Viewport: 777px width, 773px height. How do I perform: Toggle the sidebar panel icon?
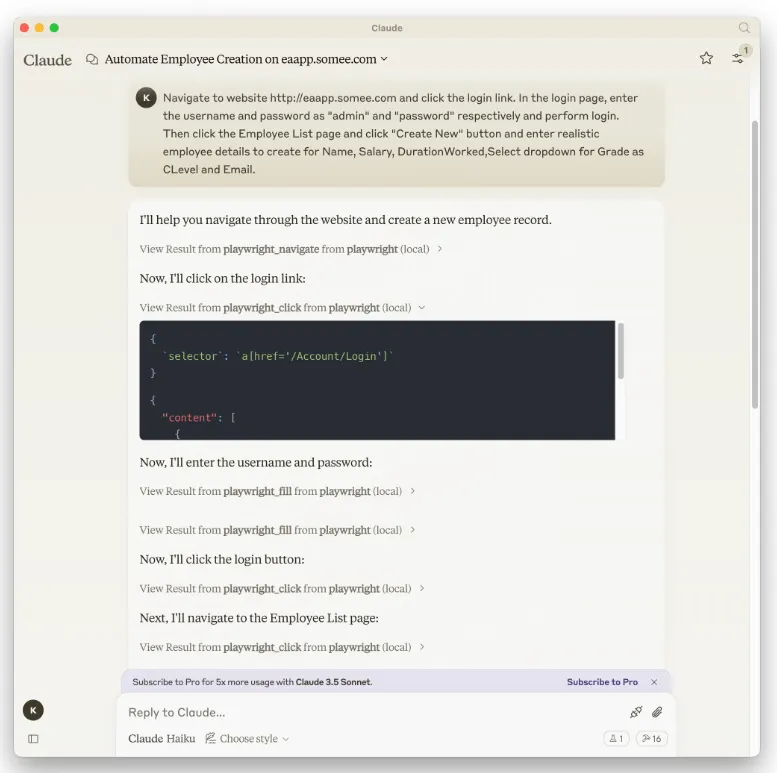[x=33, y=739]
